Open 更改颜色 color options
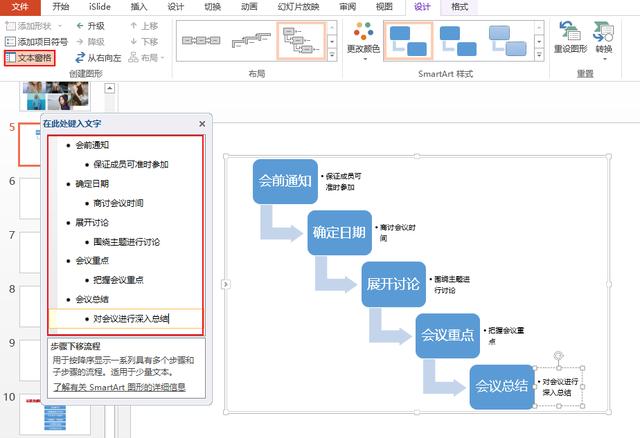This screenshot has width=640, height=438. (363, 42)
